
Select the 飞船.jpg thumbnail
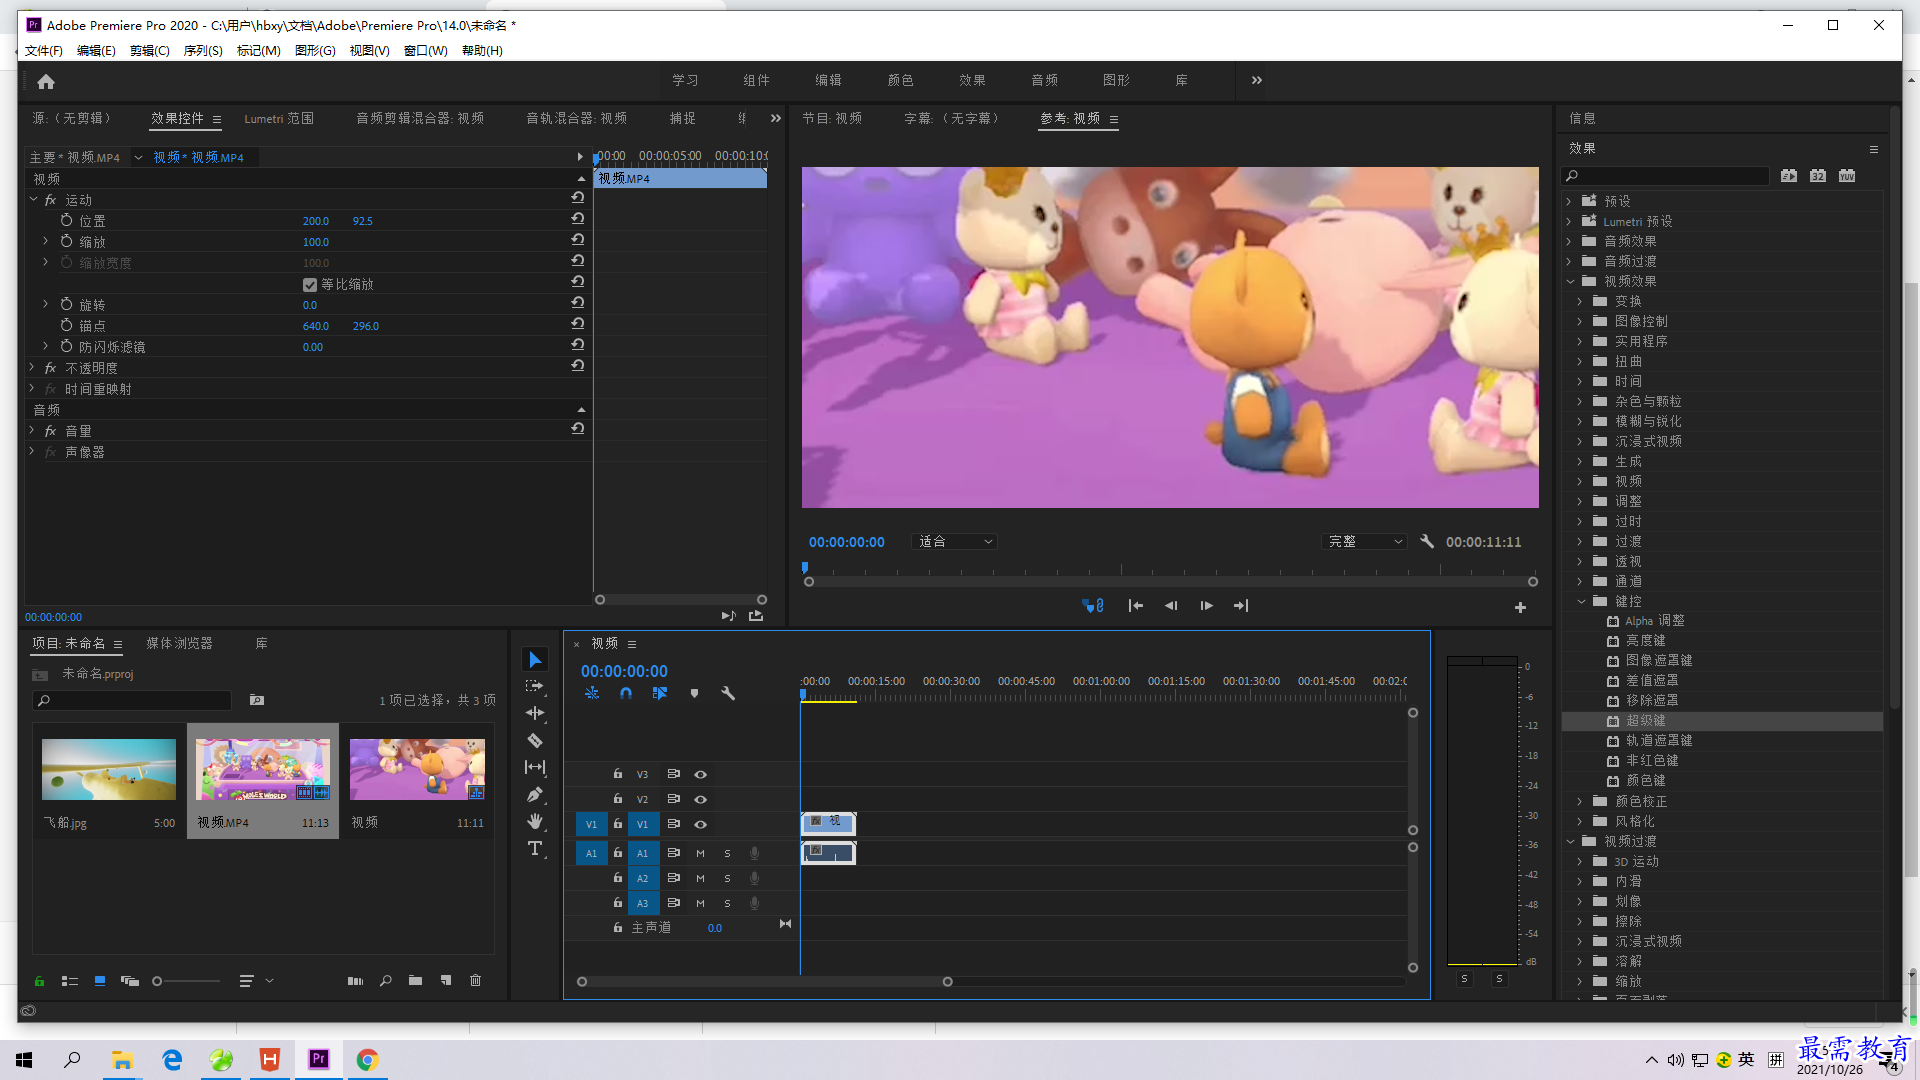pos(109,769)
